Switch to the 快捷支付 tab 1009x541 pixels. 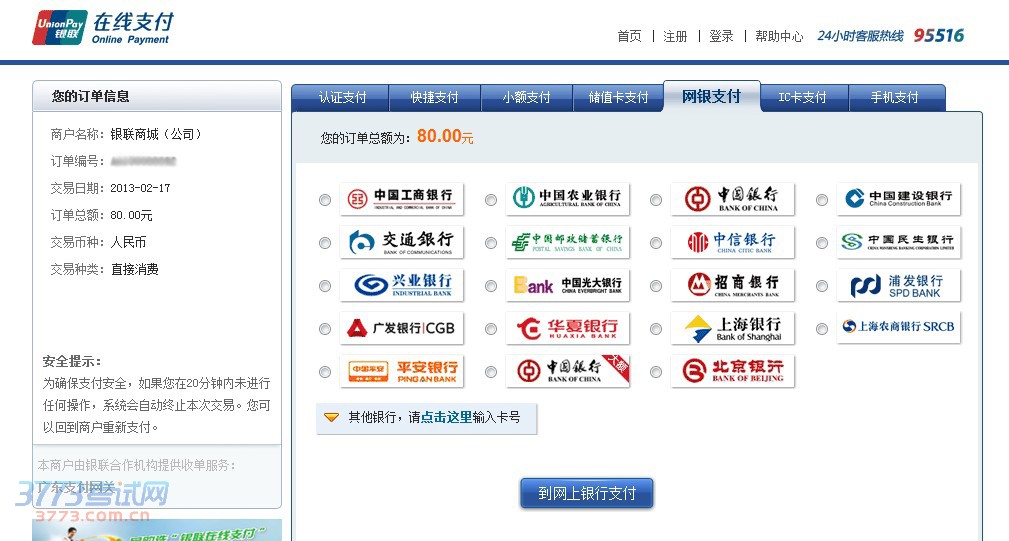pyautogui.click(x=435, y=97)
